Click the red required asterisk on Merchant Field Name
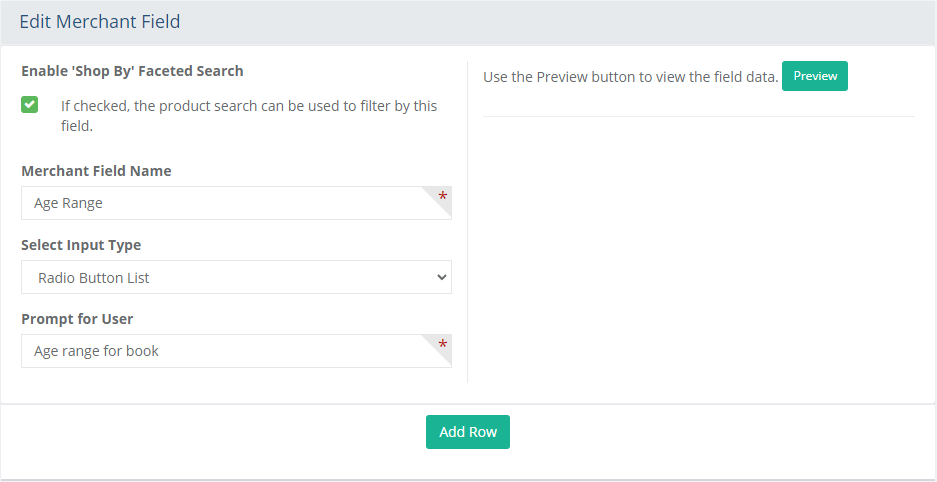 pyautogui.click(x=443, y=197)
